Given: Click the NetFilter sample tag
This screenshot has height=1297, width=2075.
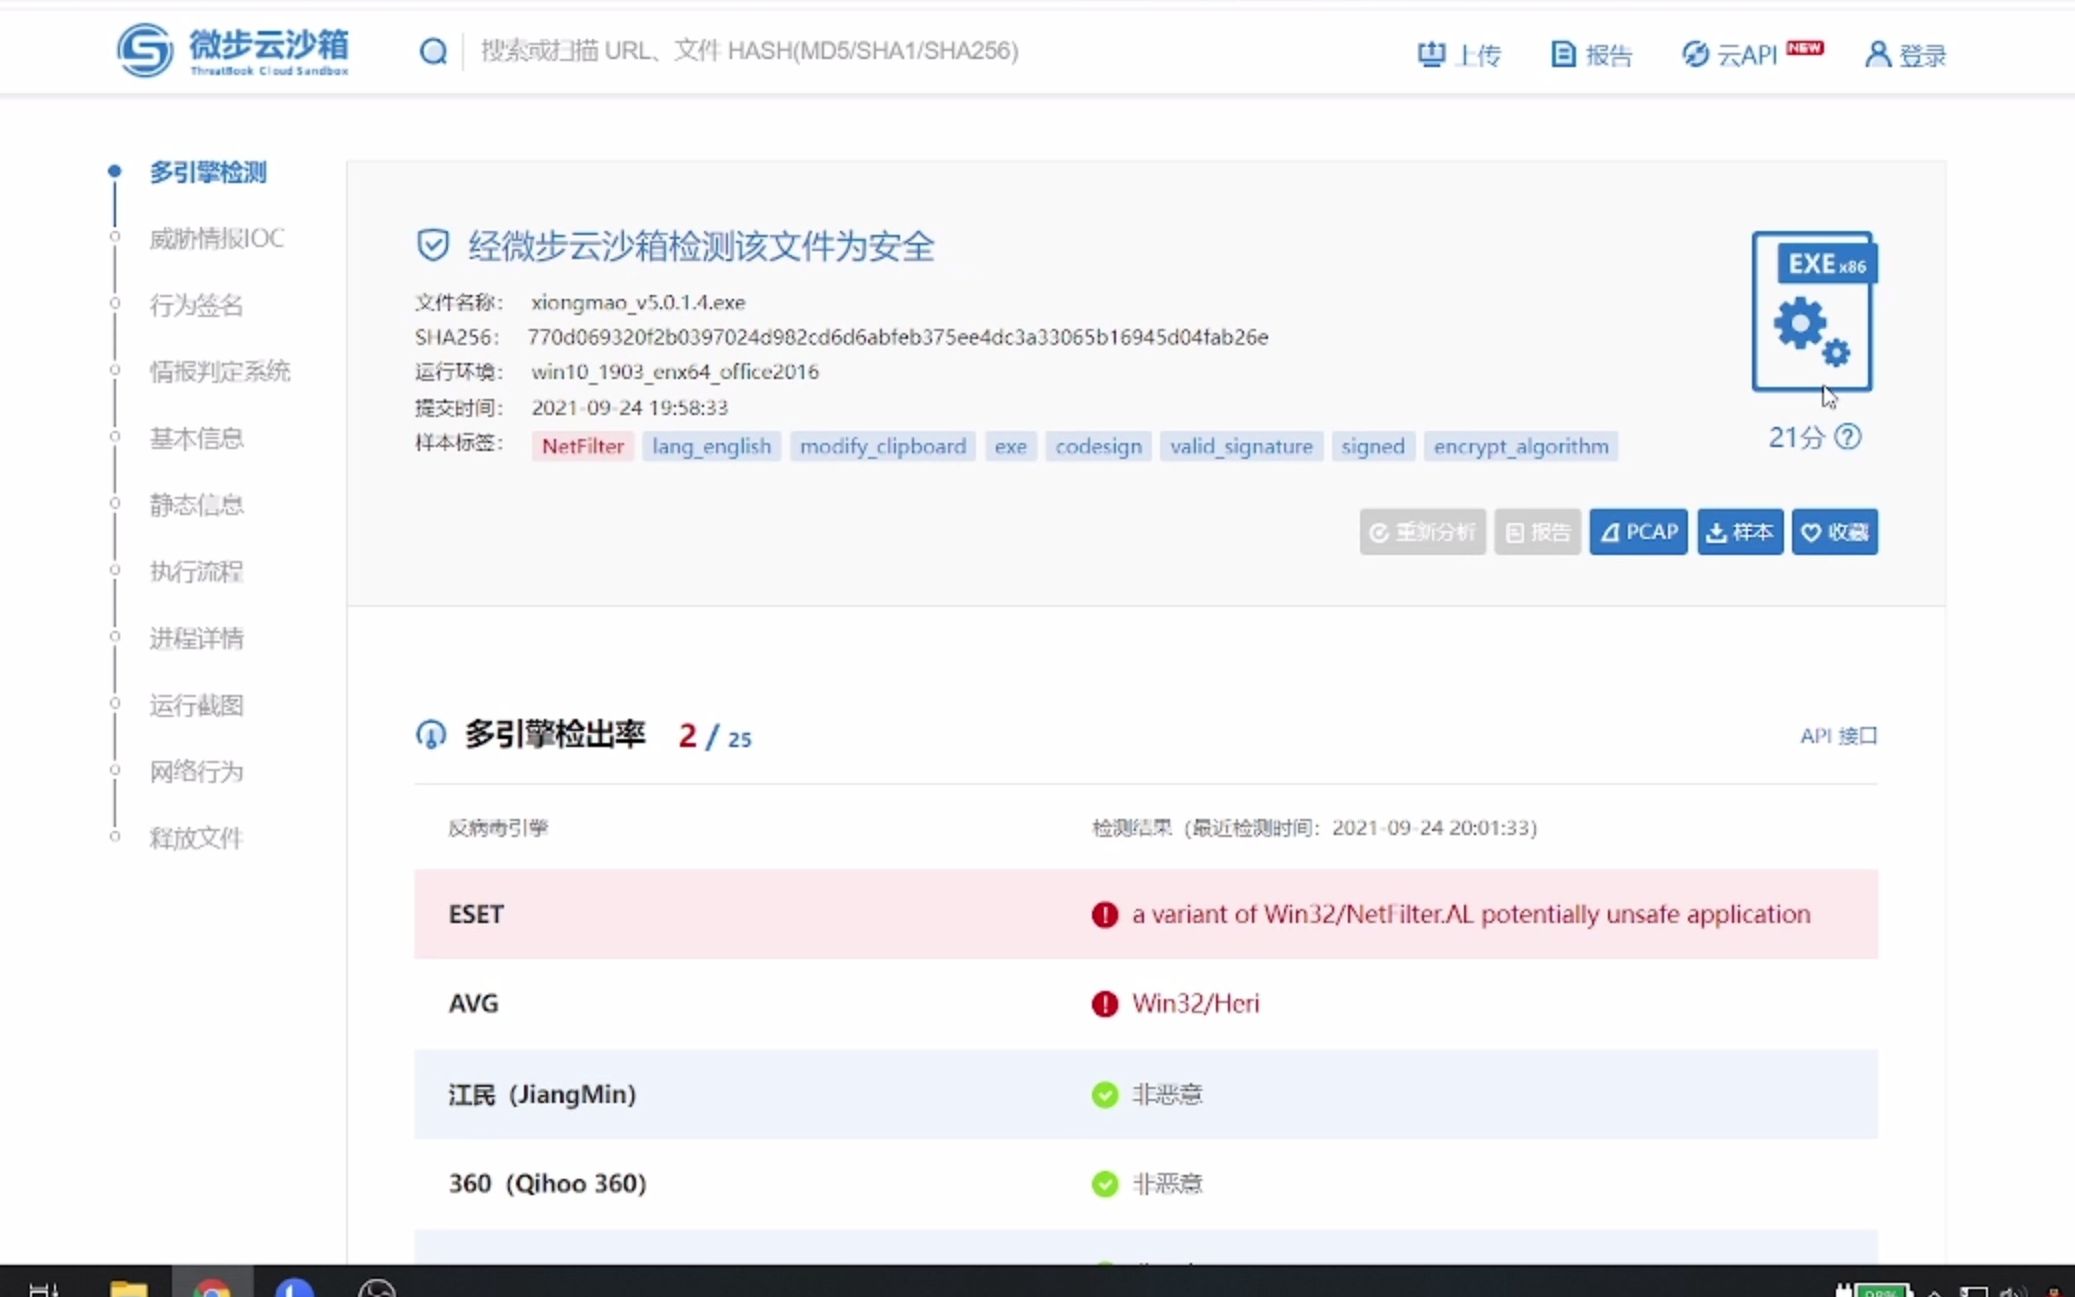Looking at the screenshot, I should click(582, 446).
